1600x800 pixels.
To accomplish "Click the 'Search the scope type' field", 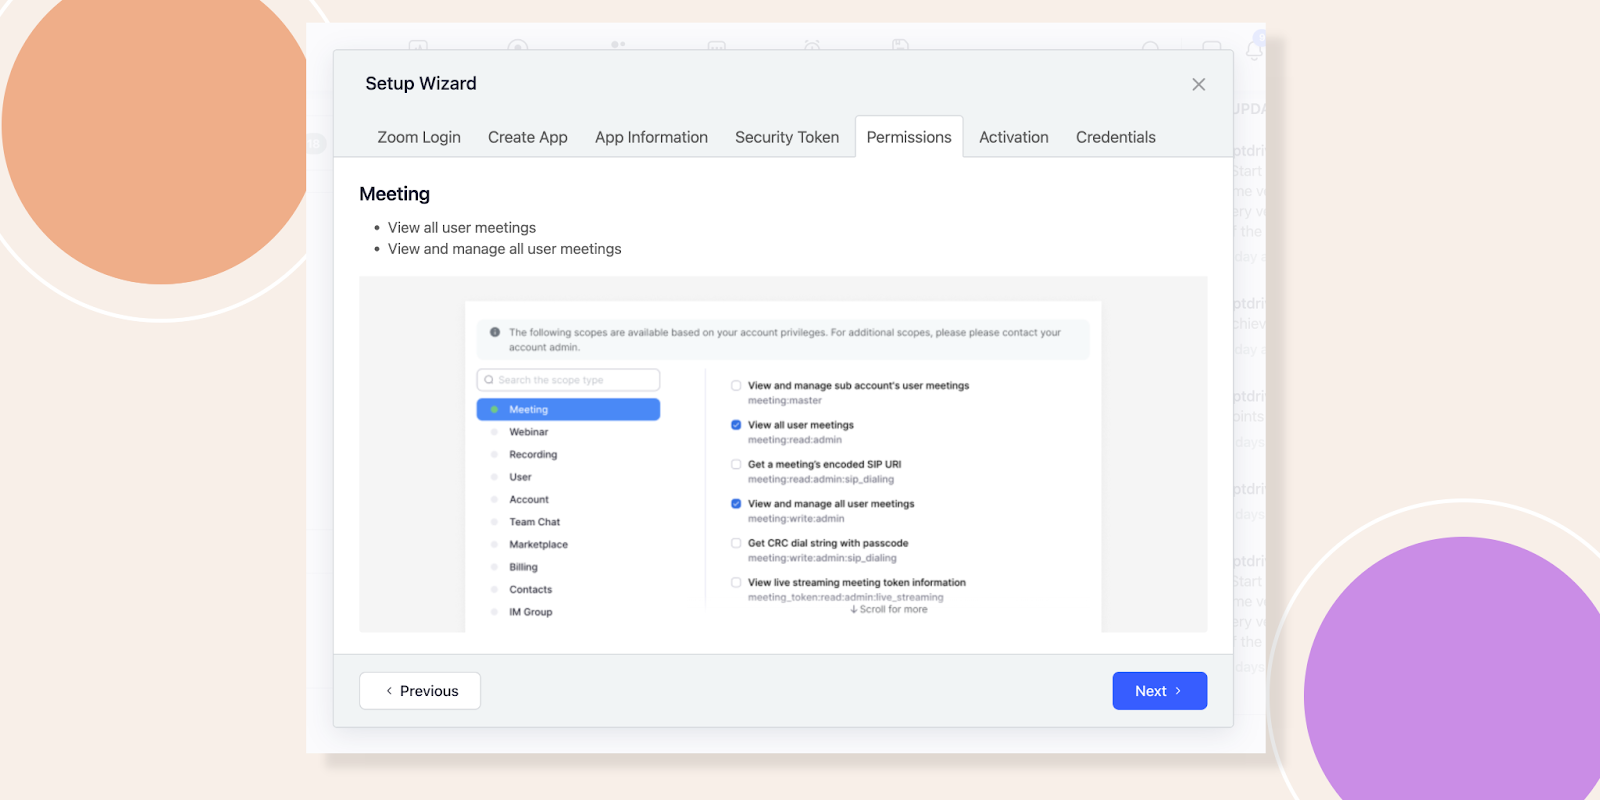I will click(568, 380).
